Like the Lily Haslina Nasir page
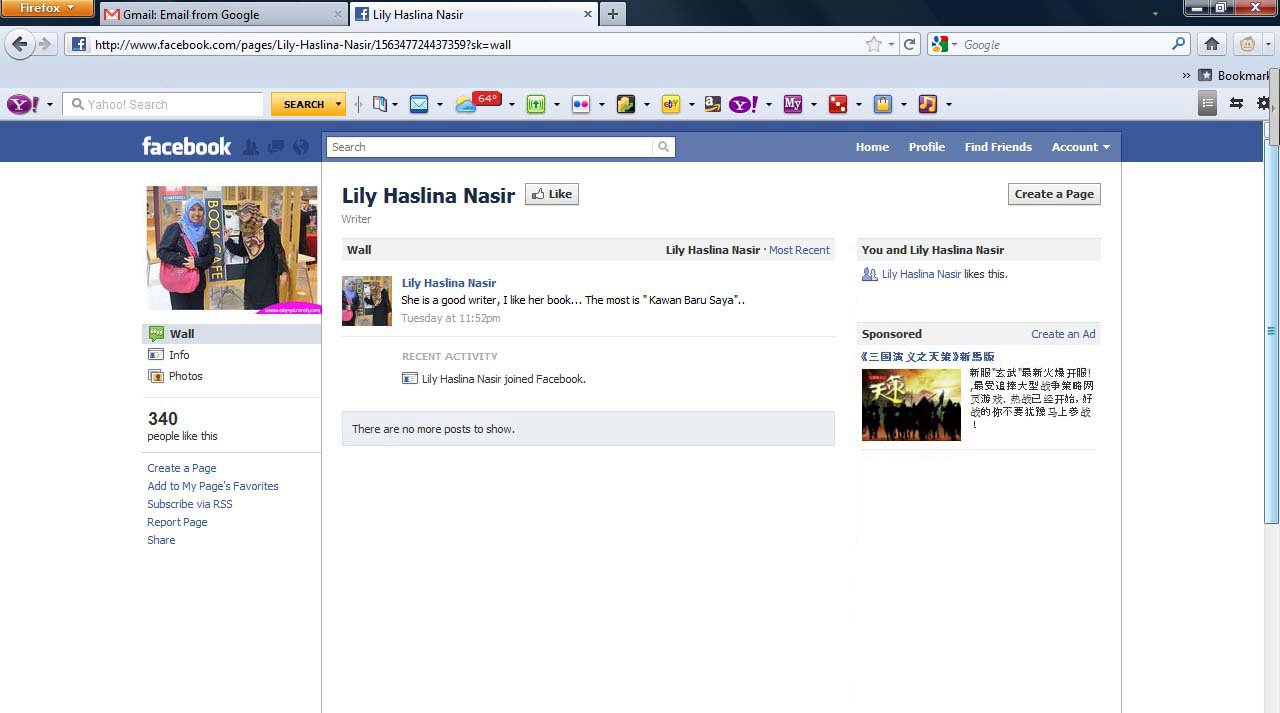The image size is (1280, 713). 552,194
